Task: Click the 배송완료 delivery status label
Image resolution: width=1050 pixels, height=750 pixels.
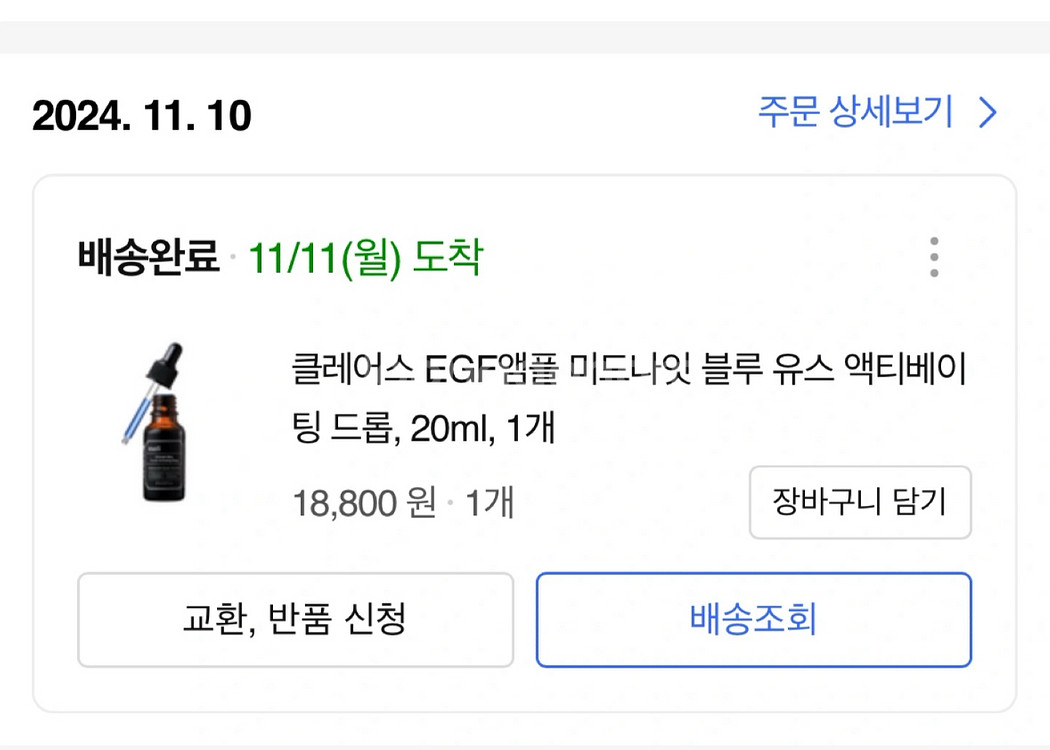Action: coord(146,256)
